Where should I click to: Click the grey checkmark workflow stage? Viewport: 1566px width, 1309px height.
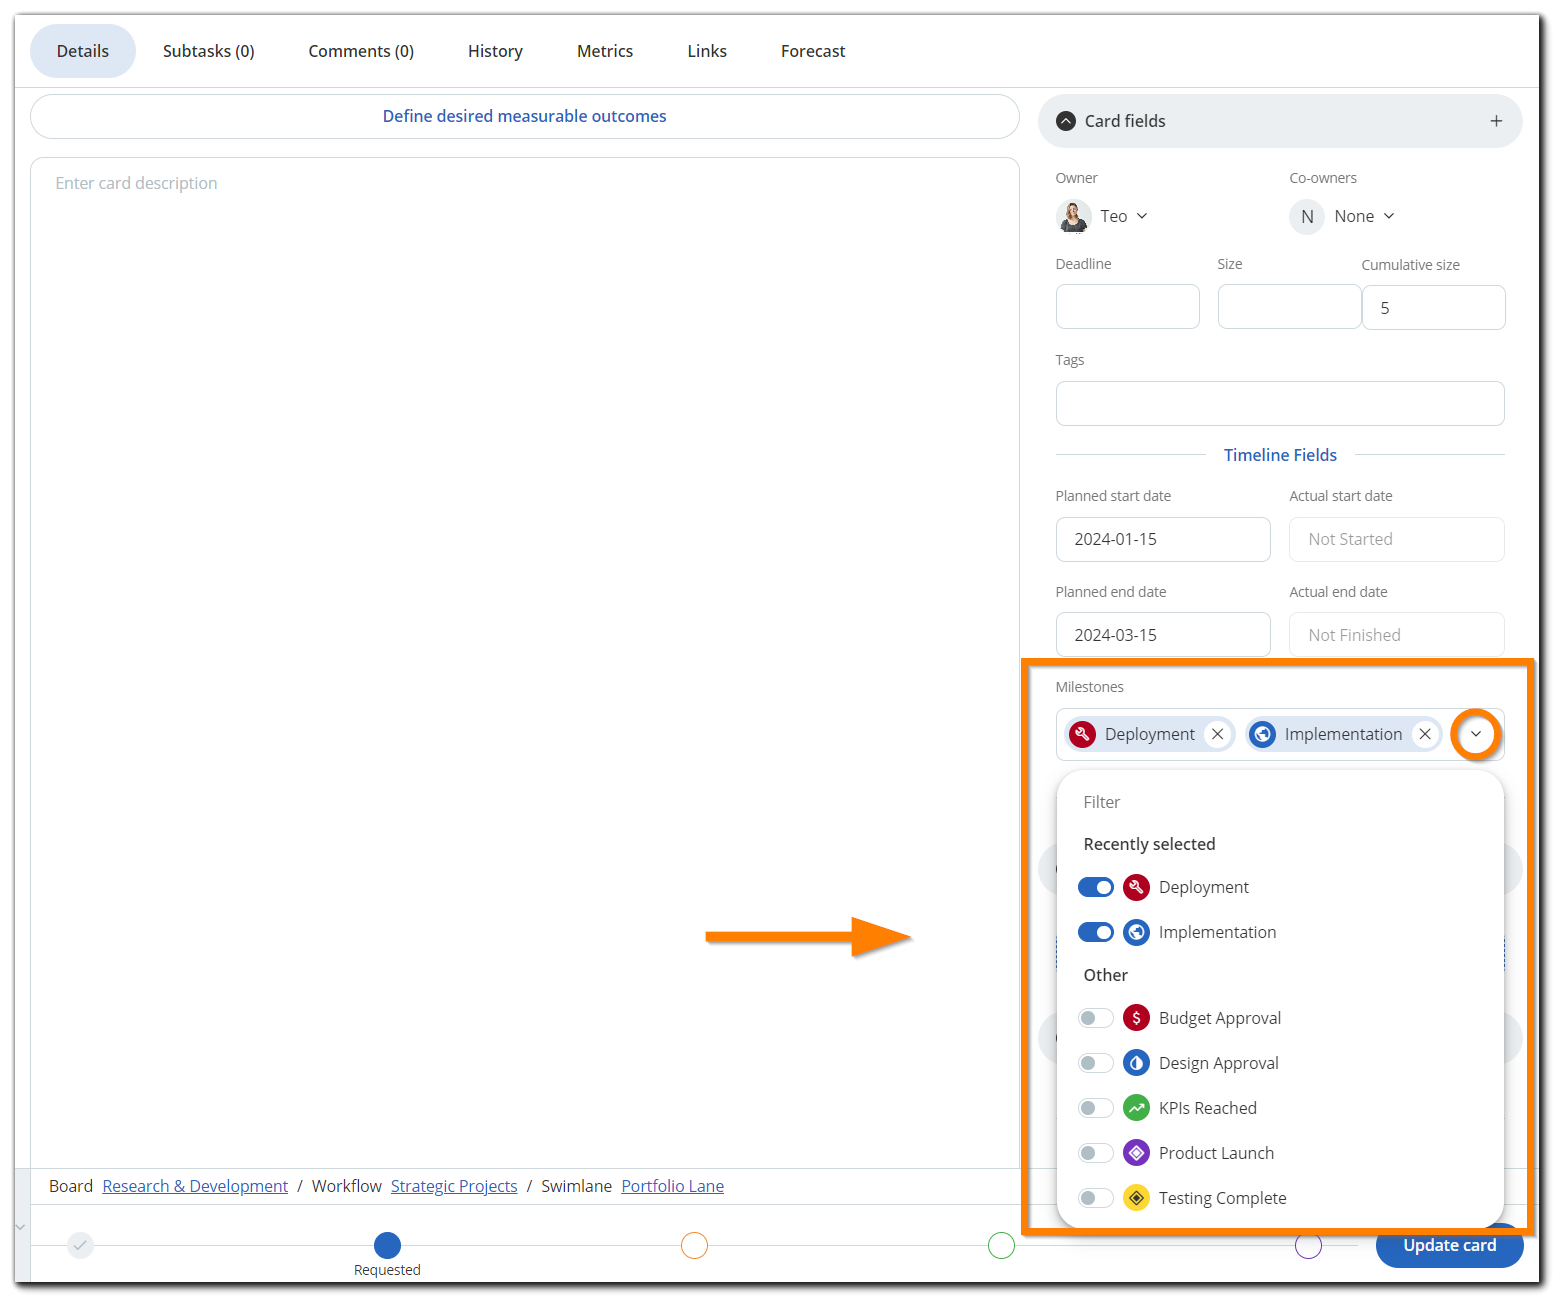[81, 1245]
